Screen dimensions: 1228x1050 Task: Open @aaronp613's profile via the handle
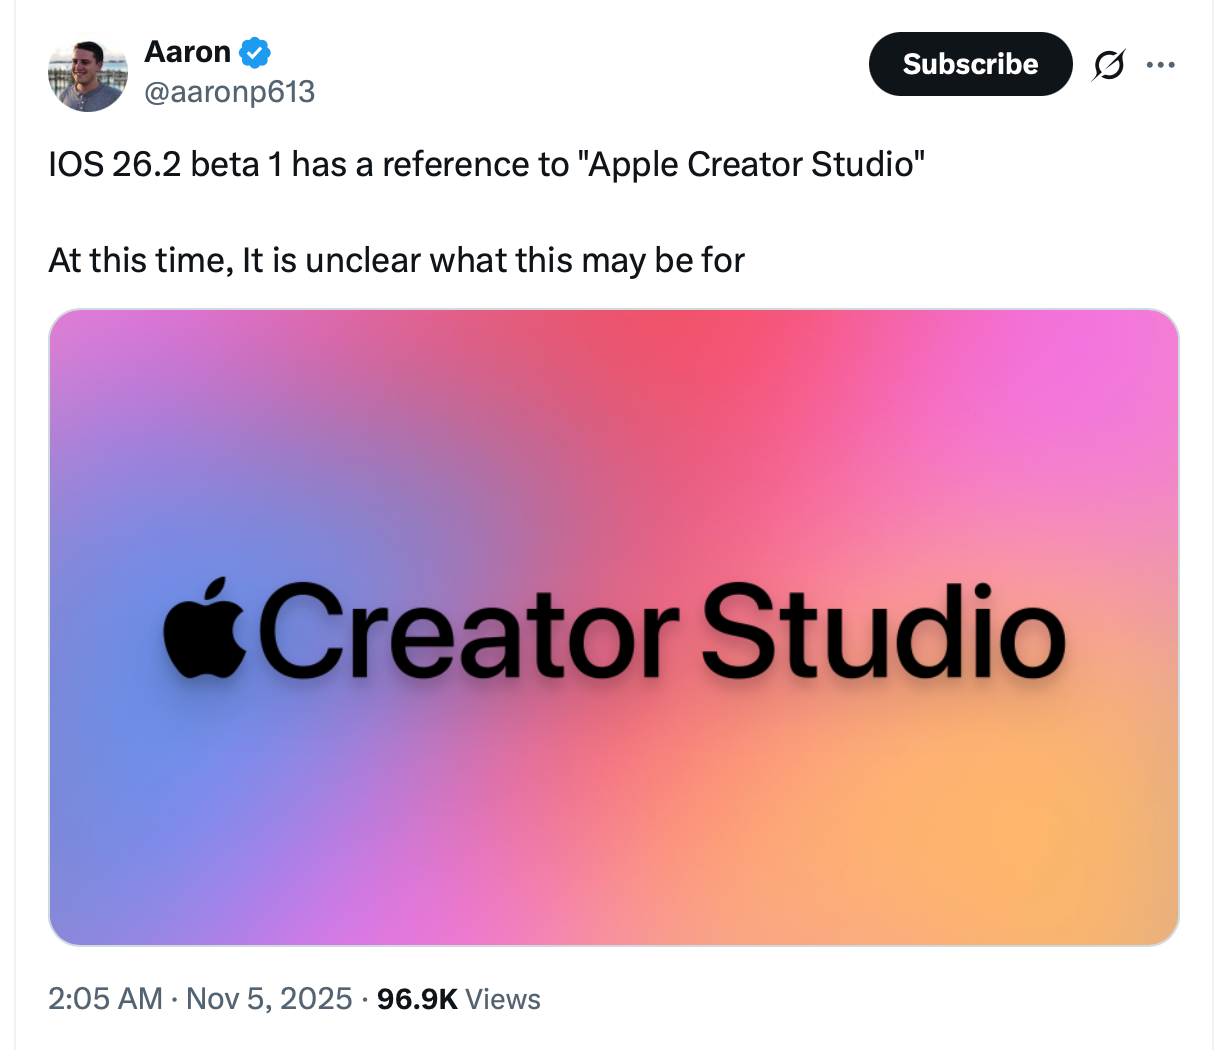pos(229,91)
